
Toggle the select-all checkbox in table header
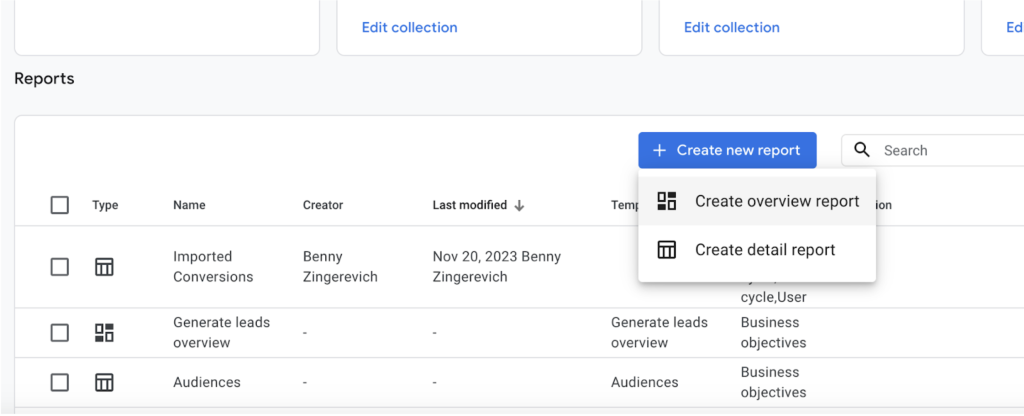(60, 205)
